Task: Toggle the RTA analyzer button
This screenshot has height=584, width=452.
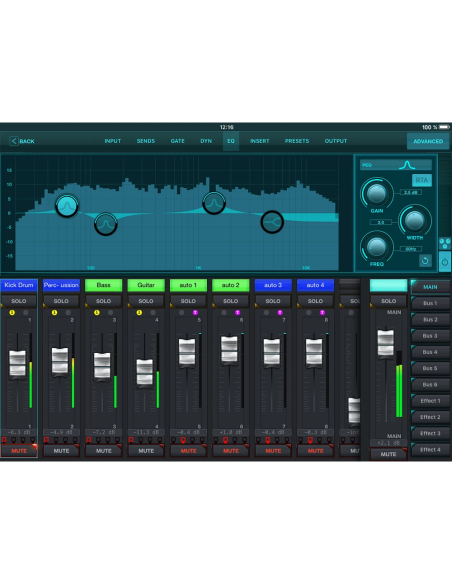Action: (x=421, y=180)
